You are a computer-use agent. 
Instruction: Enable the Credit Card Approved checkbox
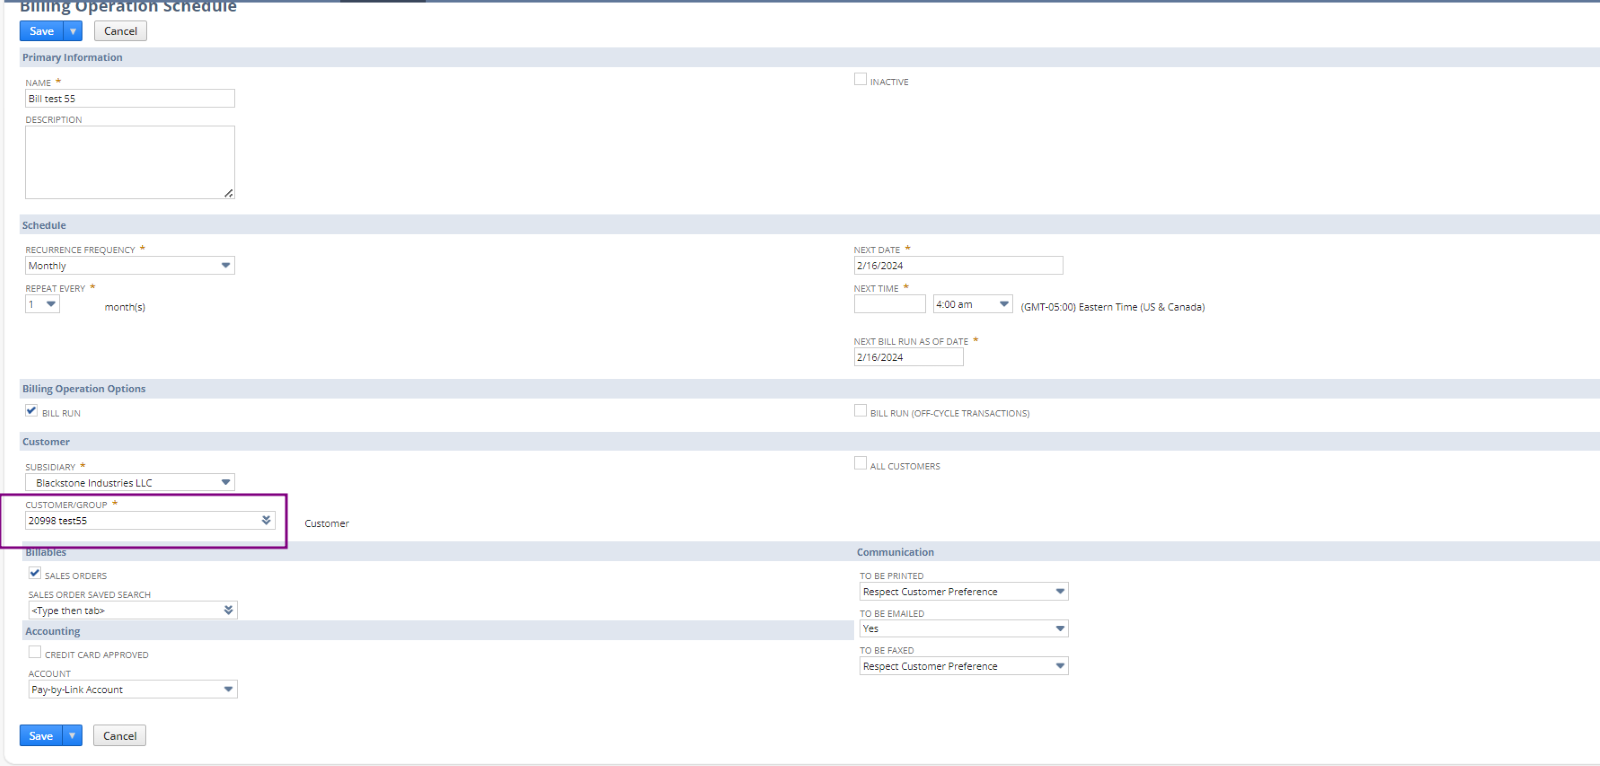click(35, 652)
